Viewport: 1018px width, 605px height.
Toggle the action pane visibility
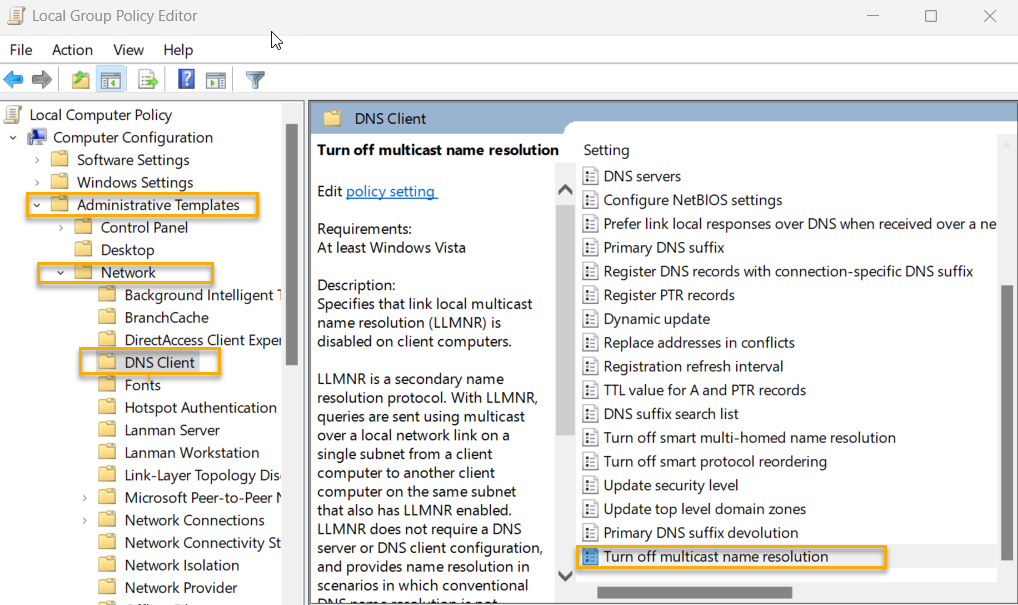tap(216, 79)
